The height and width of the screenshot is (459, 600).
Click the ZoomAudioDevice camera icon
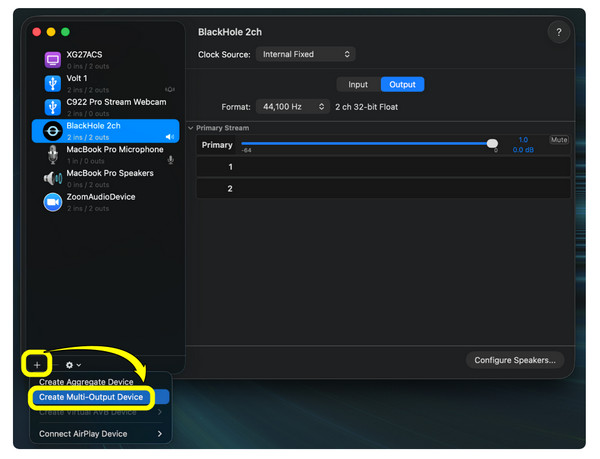click(x=53, y=202)
